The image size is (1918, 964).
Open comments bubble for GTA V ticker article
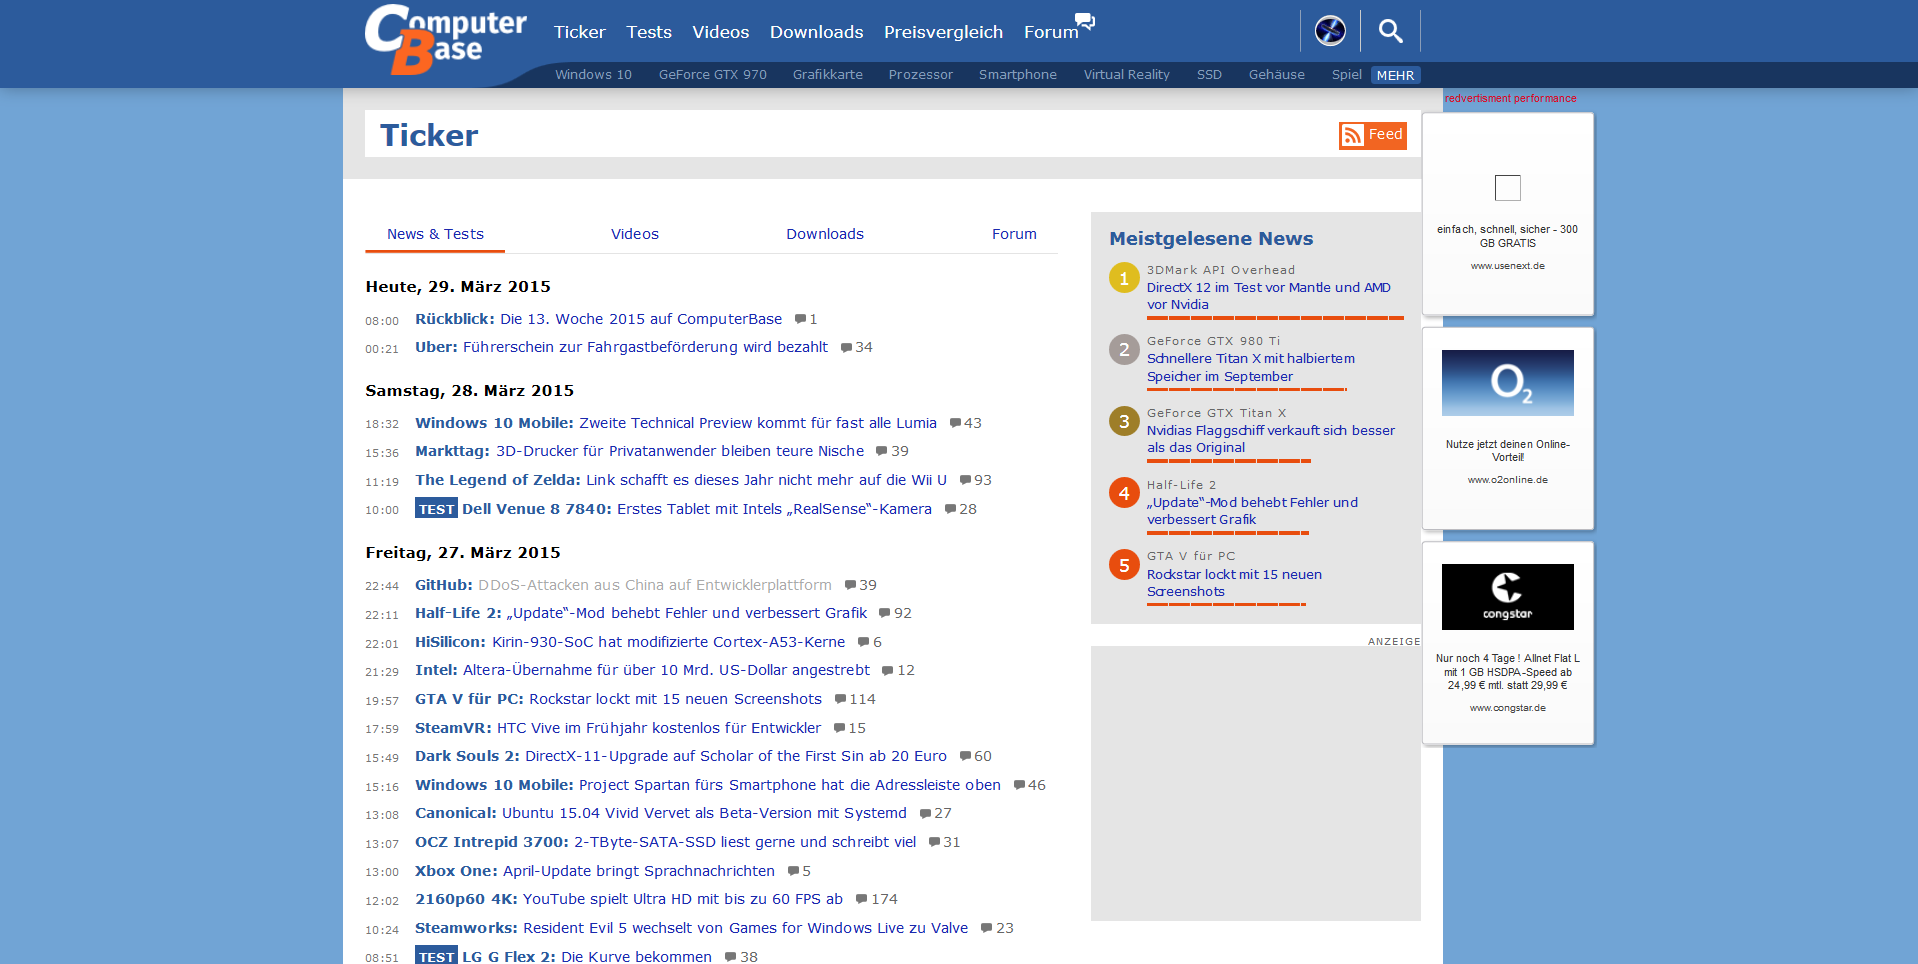coord(840,700)
